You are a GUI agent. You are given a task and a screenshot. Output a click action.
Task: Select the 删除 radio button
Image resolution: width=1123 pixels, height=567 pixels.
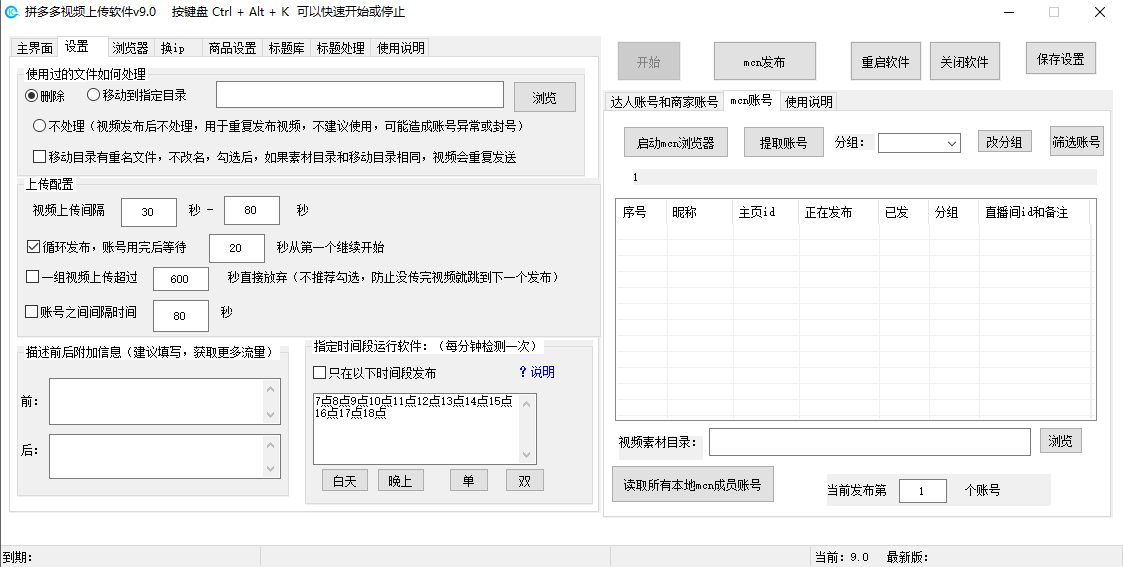32,96
